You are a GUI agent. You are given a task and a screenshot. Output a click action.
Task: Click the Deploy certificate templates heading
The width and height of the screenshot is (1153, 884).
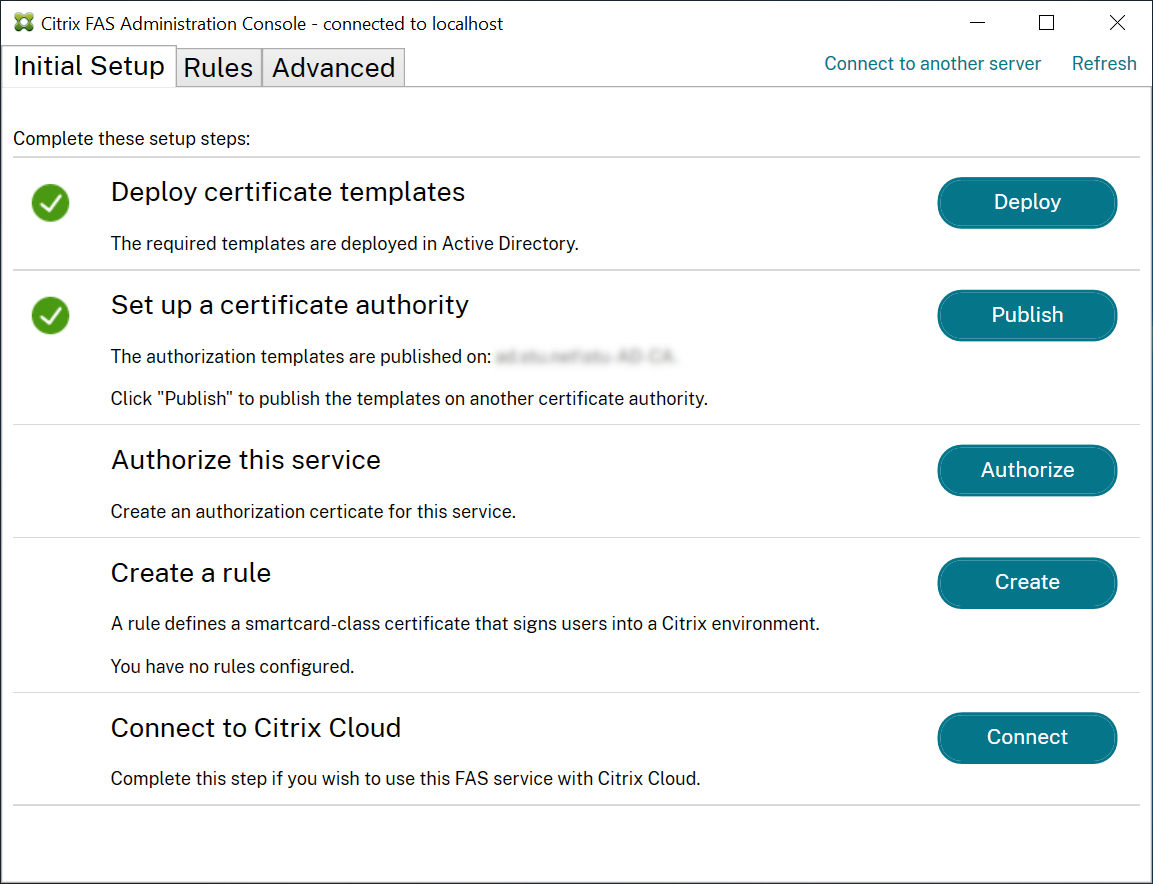pos(288,192)
